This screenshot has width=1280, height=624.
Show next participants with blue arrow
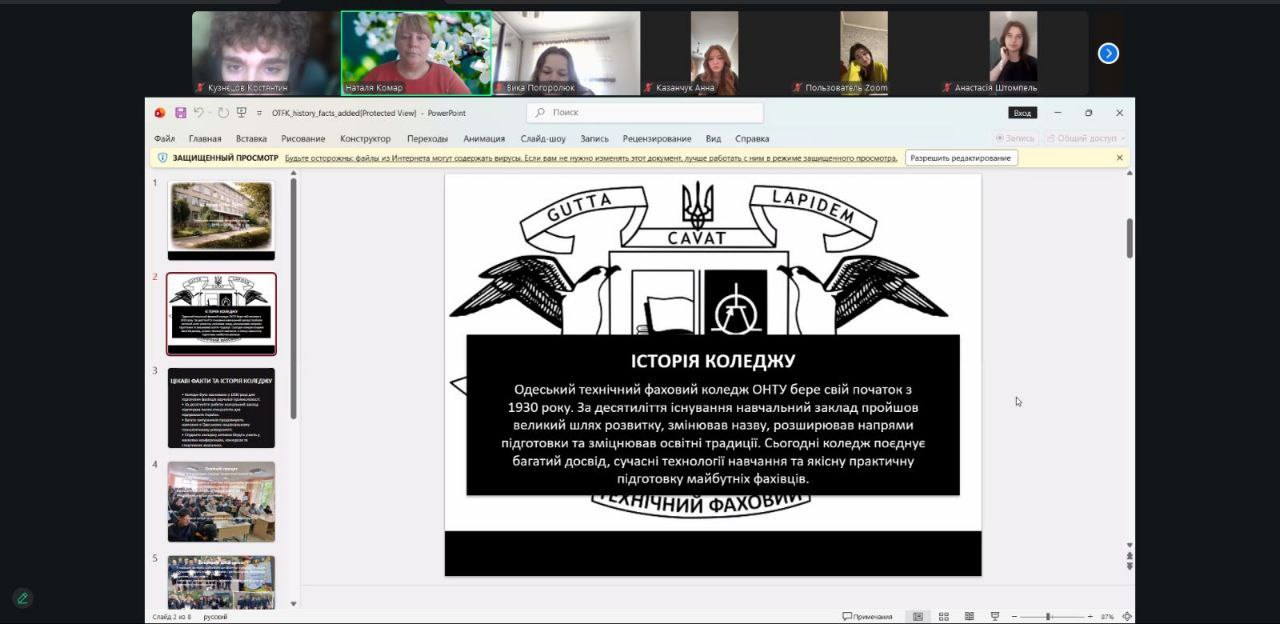pos(1108,54)
